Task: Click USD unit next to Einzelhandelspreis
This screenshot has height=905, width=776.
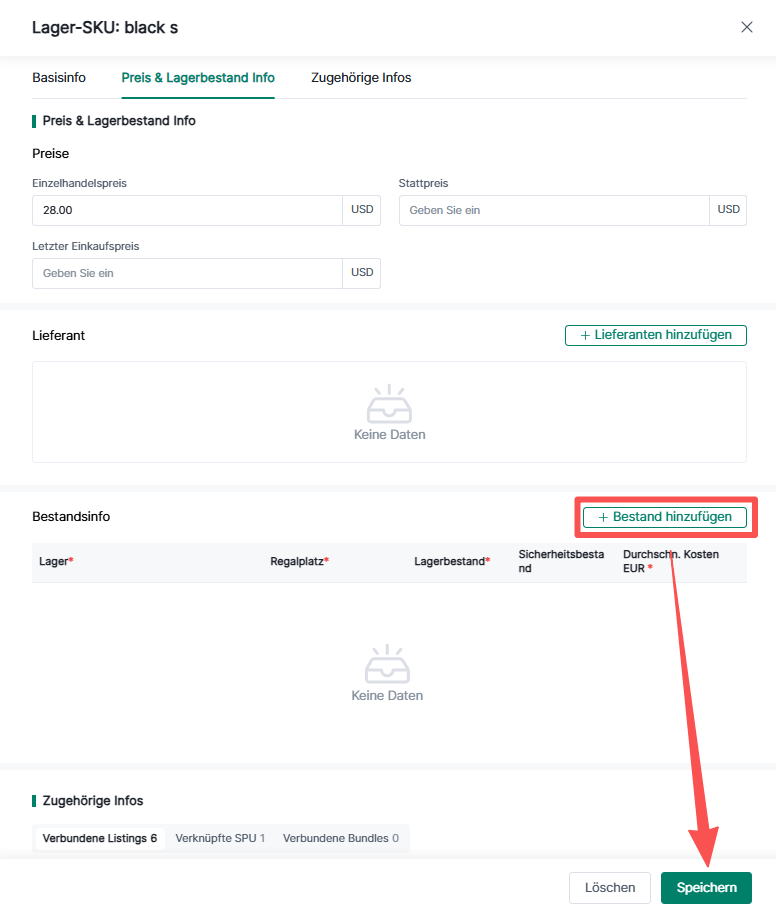Action: (x=362, y=211)
